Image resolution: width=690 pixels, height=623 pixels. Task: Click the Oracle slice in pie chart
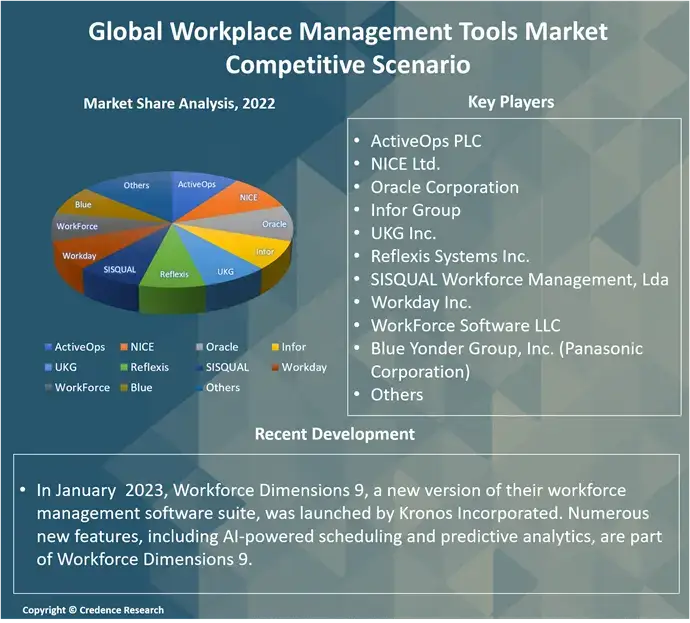(273, 224)
